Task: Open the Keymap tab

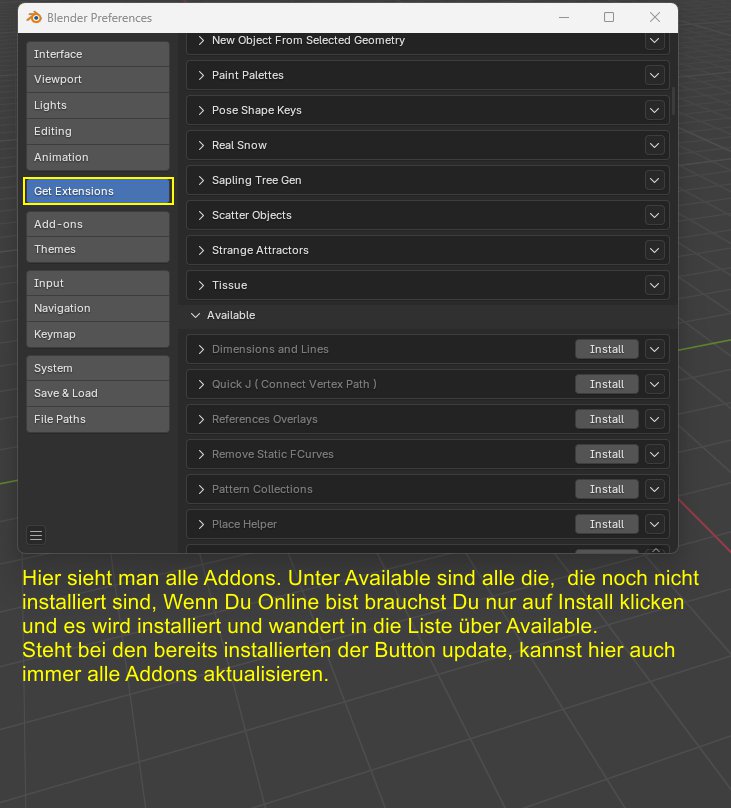Action: point(98,334)
